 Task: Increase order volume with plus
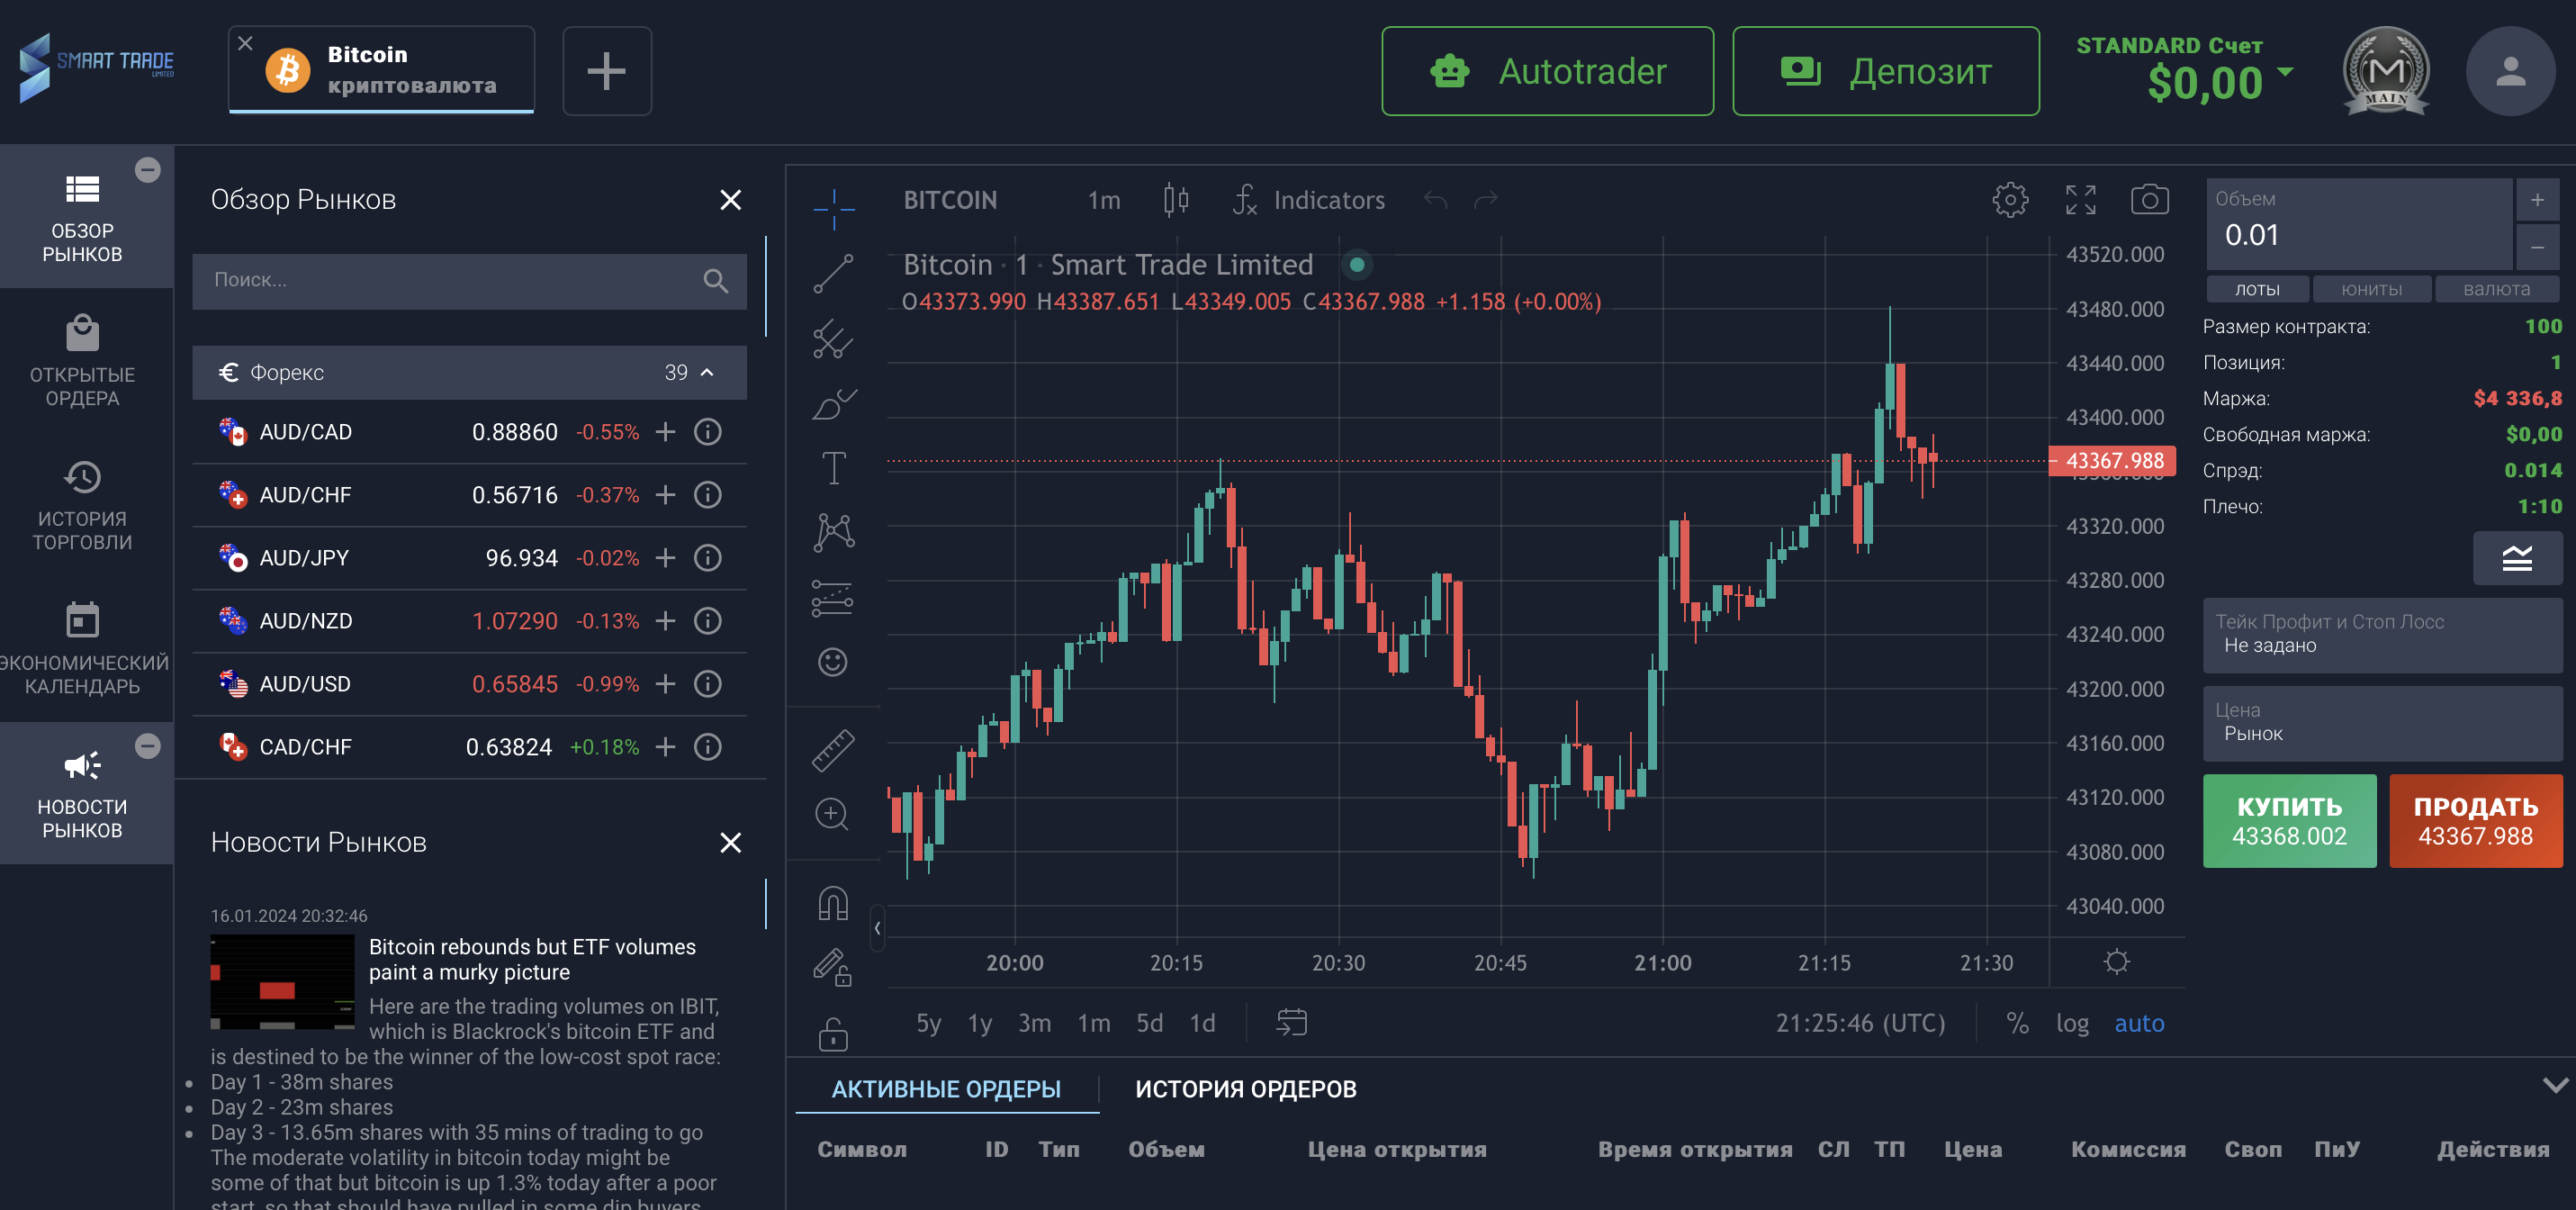point(2537,200)
